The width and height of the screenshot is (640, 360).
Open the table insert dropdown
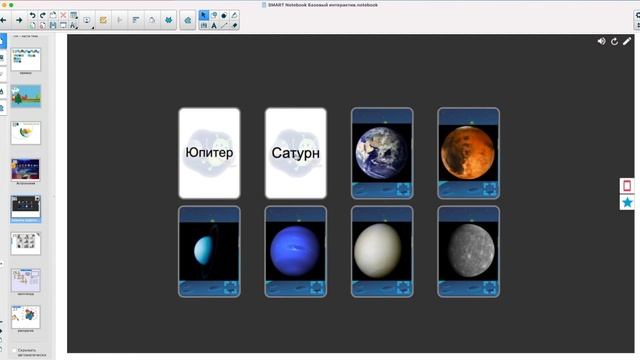[74, 16]
